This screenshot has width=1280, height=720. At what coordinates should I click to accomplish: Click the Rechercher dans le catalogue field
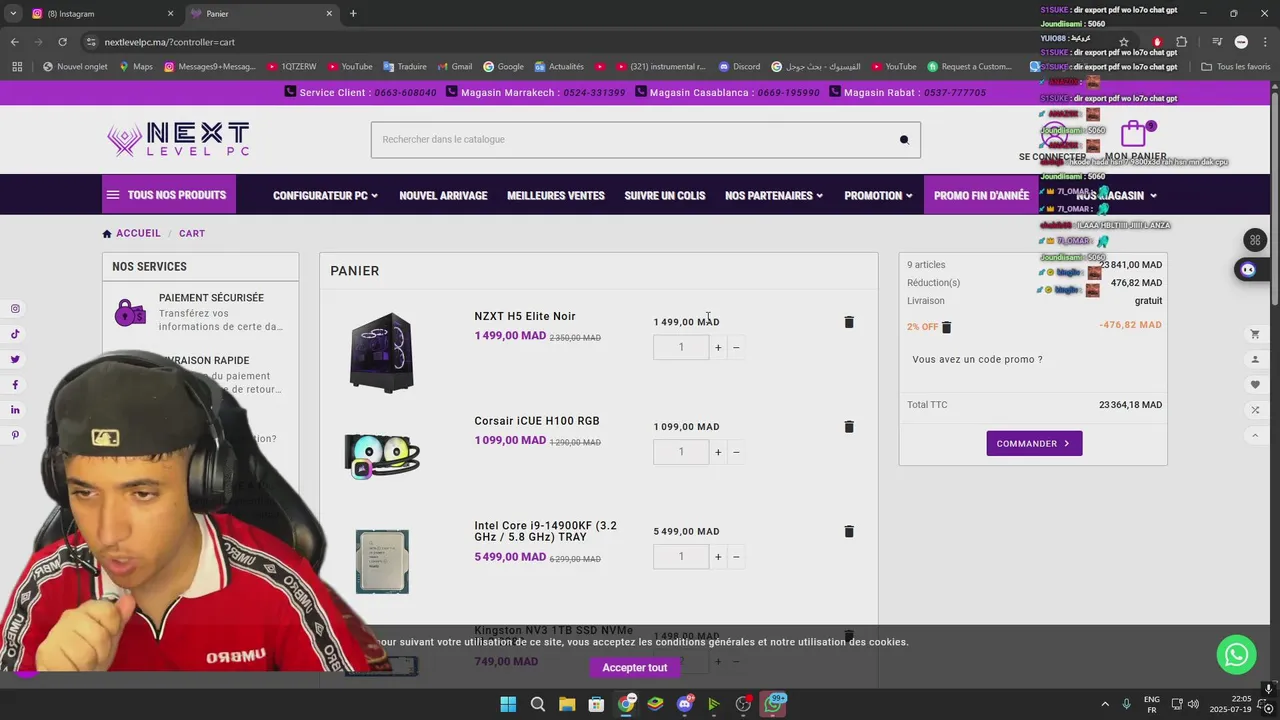coord(645,140)
